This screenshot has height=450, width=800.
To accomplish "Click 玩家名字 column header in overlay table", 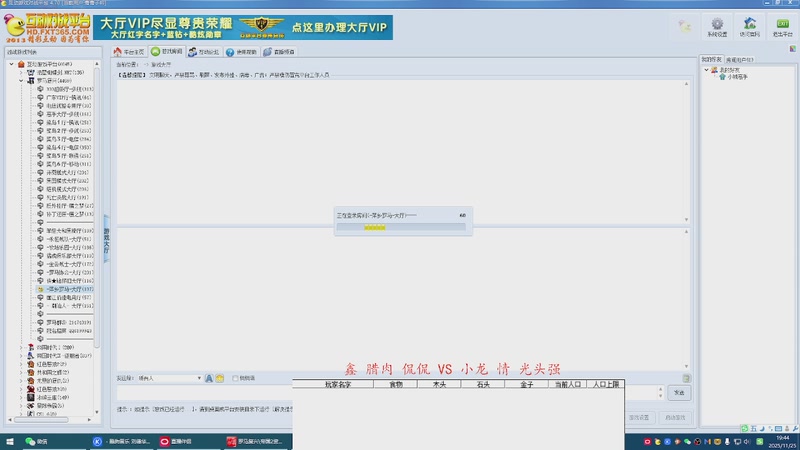I will (x=338, y=384).
